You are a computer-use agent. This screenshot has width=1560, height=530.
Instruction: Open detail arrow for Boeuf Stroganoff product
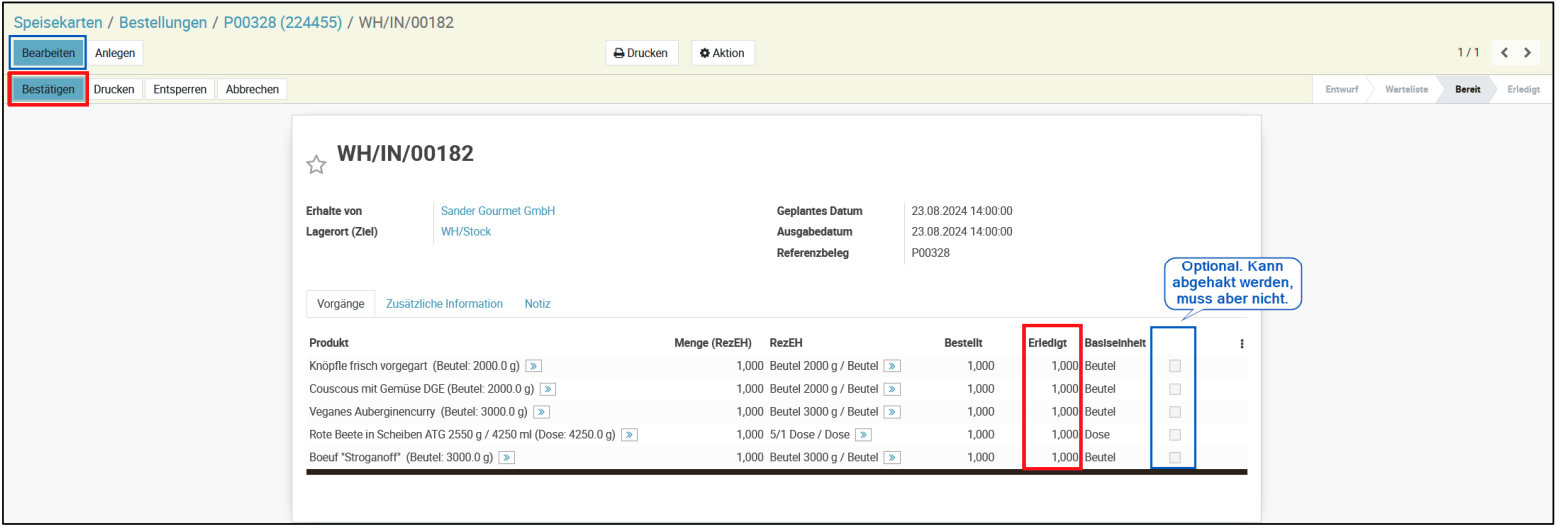[x=507, y=458]
